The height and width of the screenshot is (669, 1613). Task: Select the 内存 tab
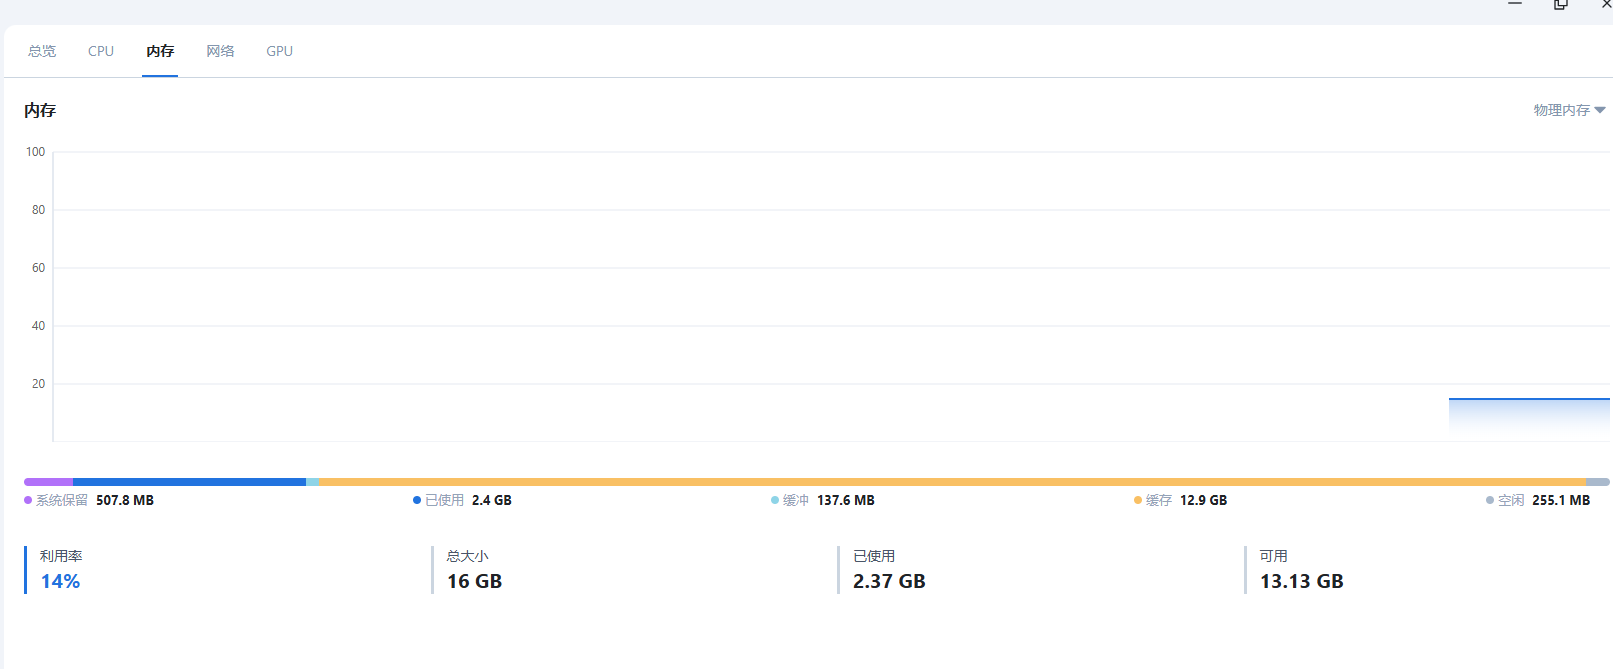[160, 51]
